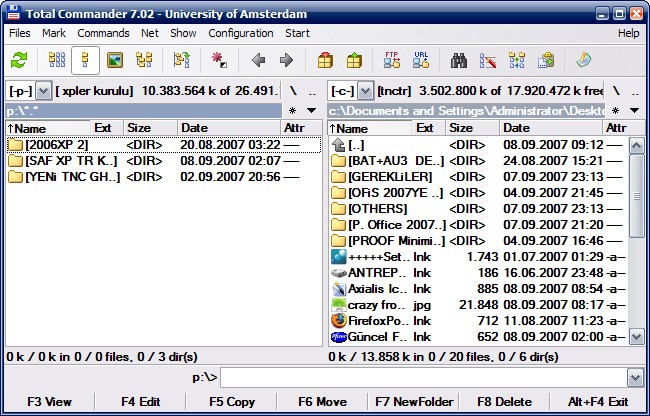
Task: Click the F6 Move button
Action: point(323,401)
